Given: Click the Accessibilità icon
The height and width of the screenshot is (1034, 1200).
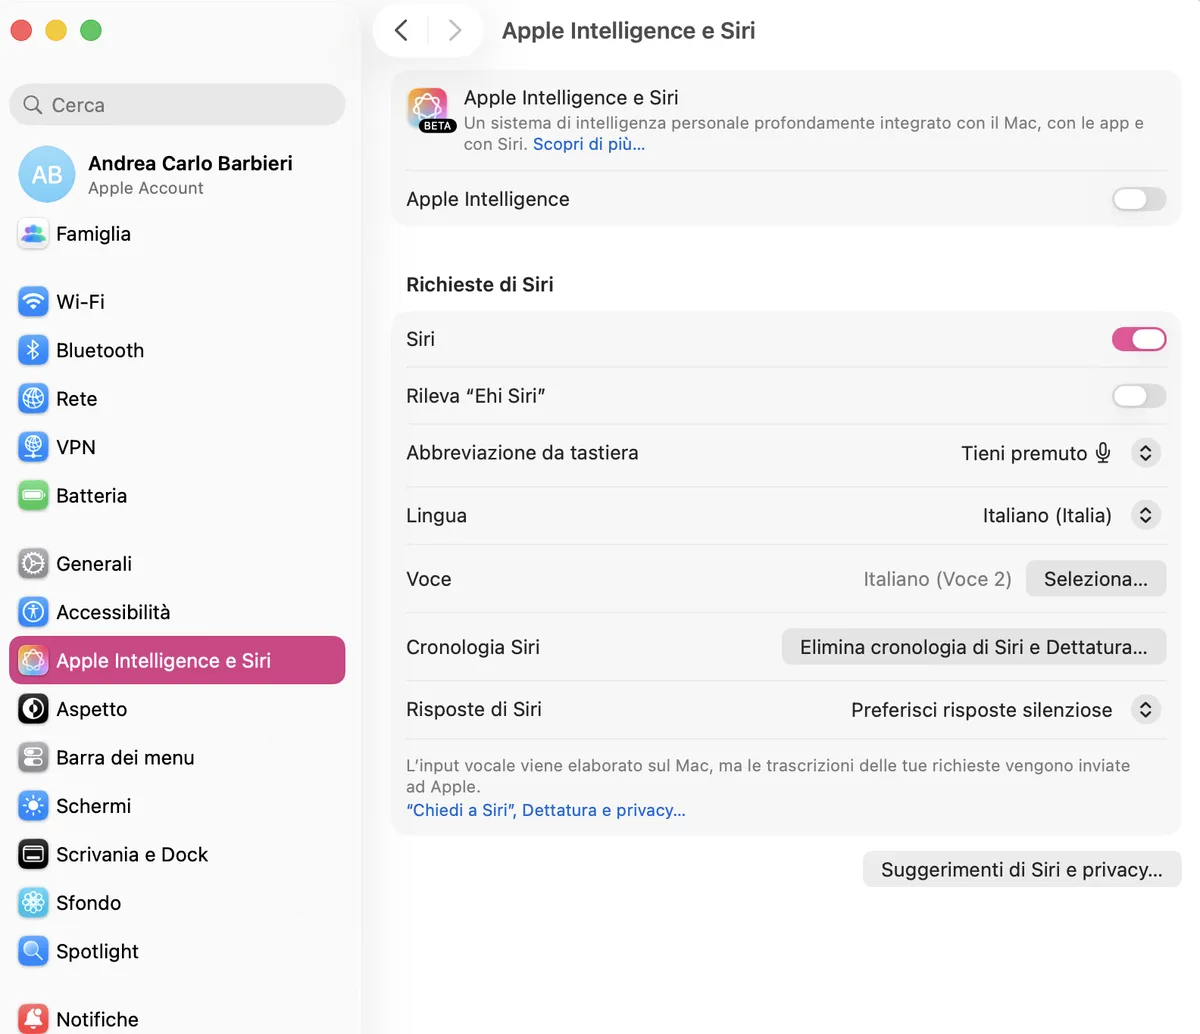Looking at the screenshot, I should 33,612.
